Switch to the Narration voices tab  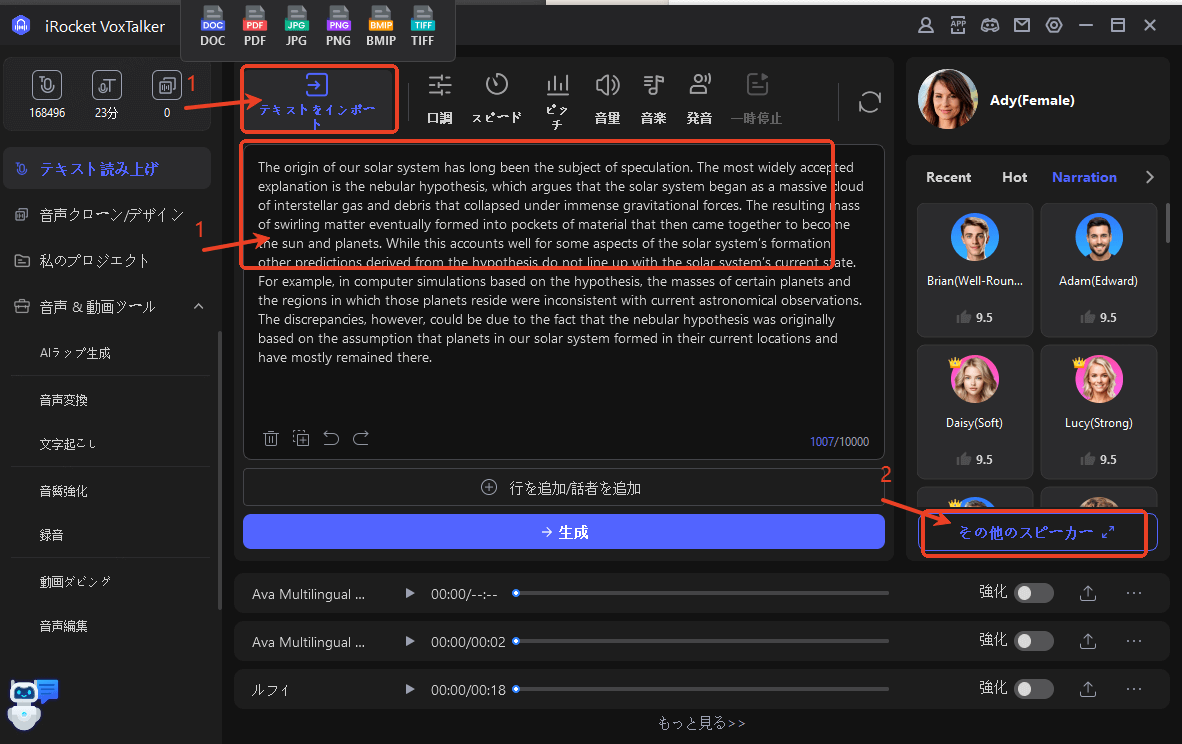[1084, 177]
